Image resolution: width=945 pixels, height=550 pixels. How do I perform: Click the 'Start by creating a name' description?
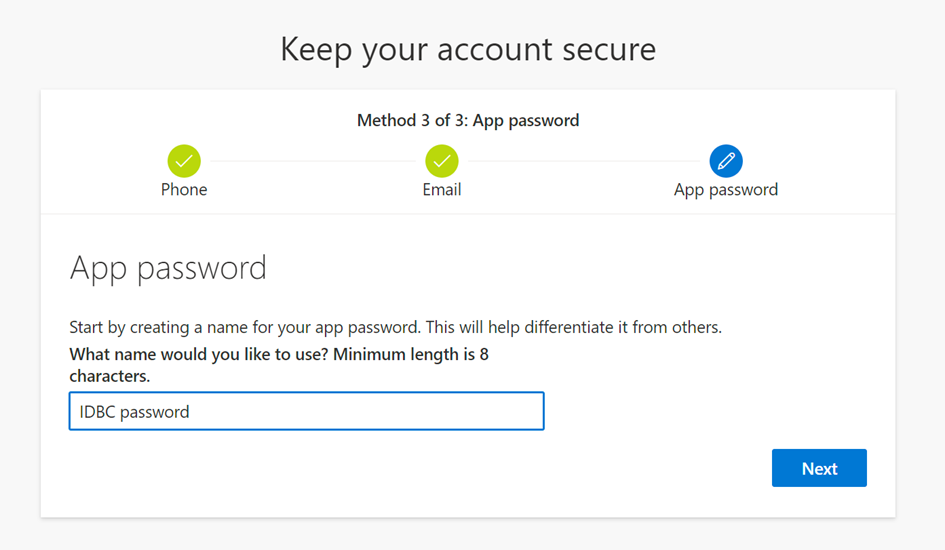[245, 327]
